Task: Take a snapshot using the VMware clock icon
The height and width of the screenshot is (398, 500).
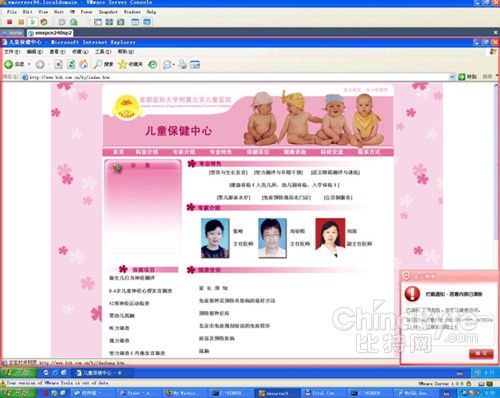Action: [62, 22]
